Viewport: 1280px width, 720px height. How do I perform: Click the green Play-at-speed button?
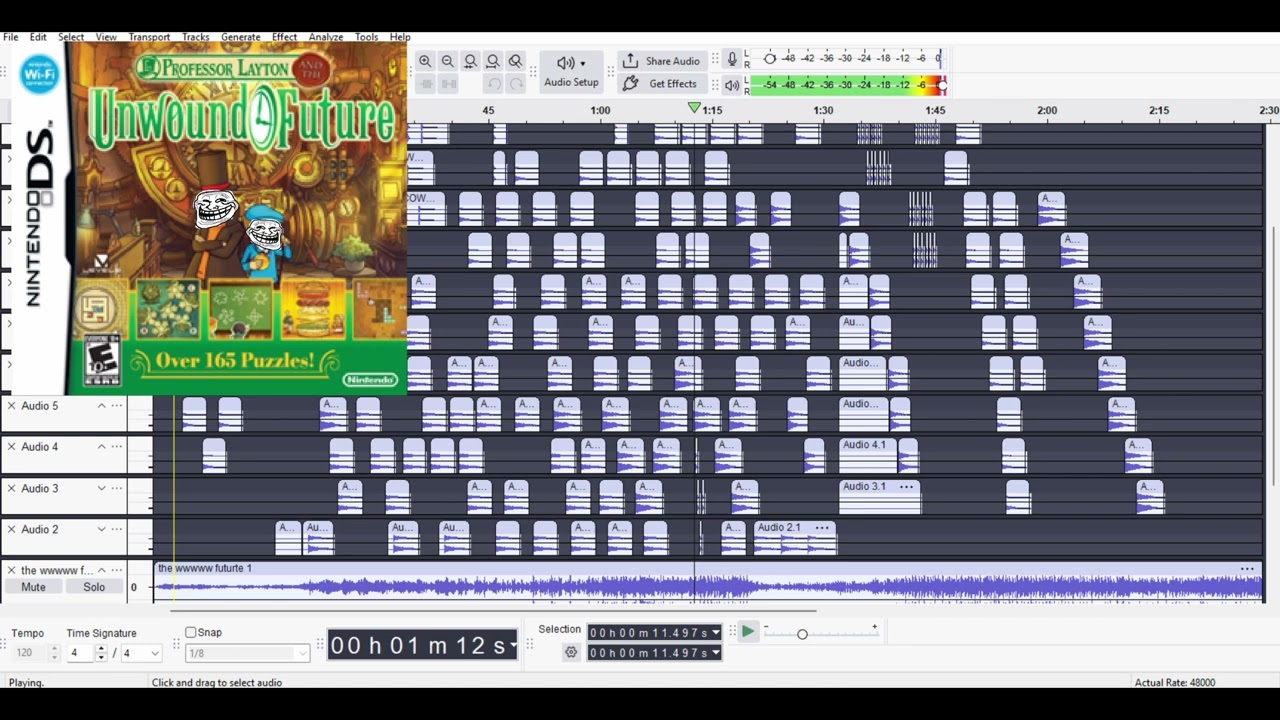tap(747, 631)
